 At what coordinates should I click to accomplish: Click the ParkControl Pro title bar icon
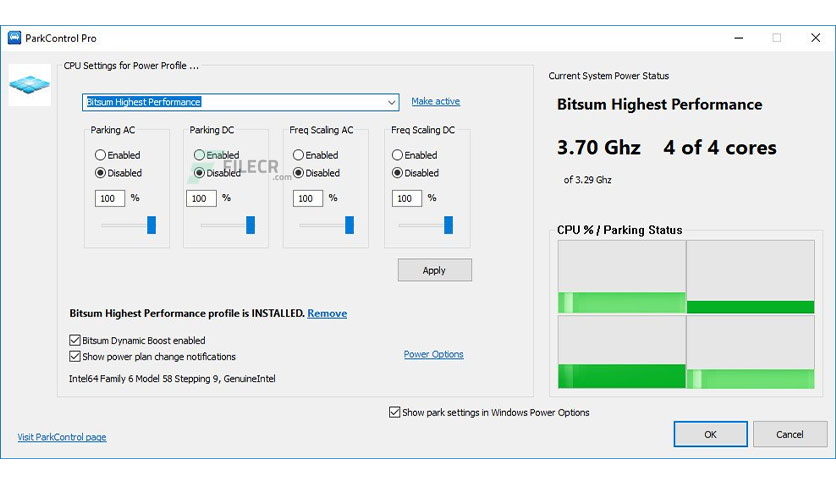click(x=14, y=38)
